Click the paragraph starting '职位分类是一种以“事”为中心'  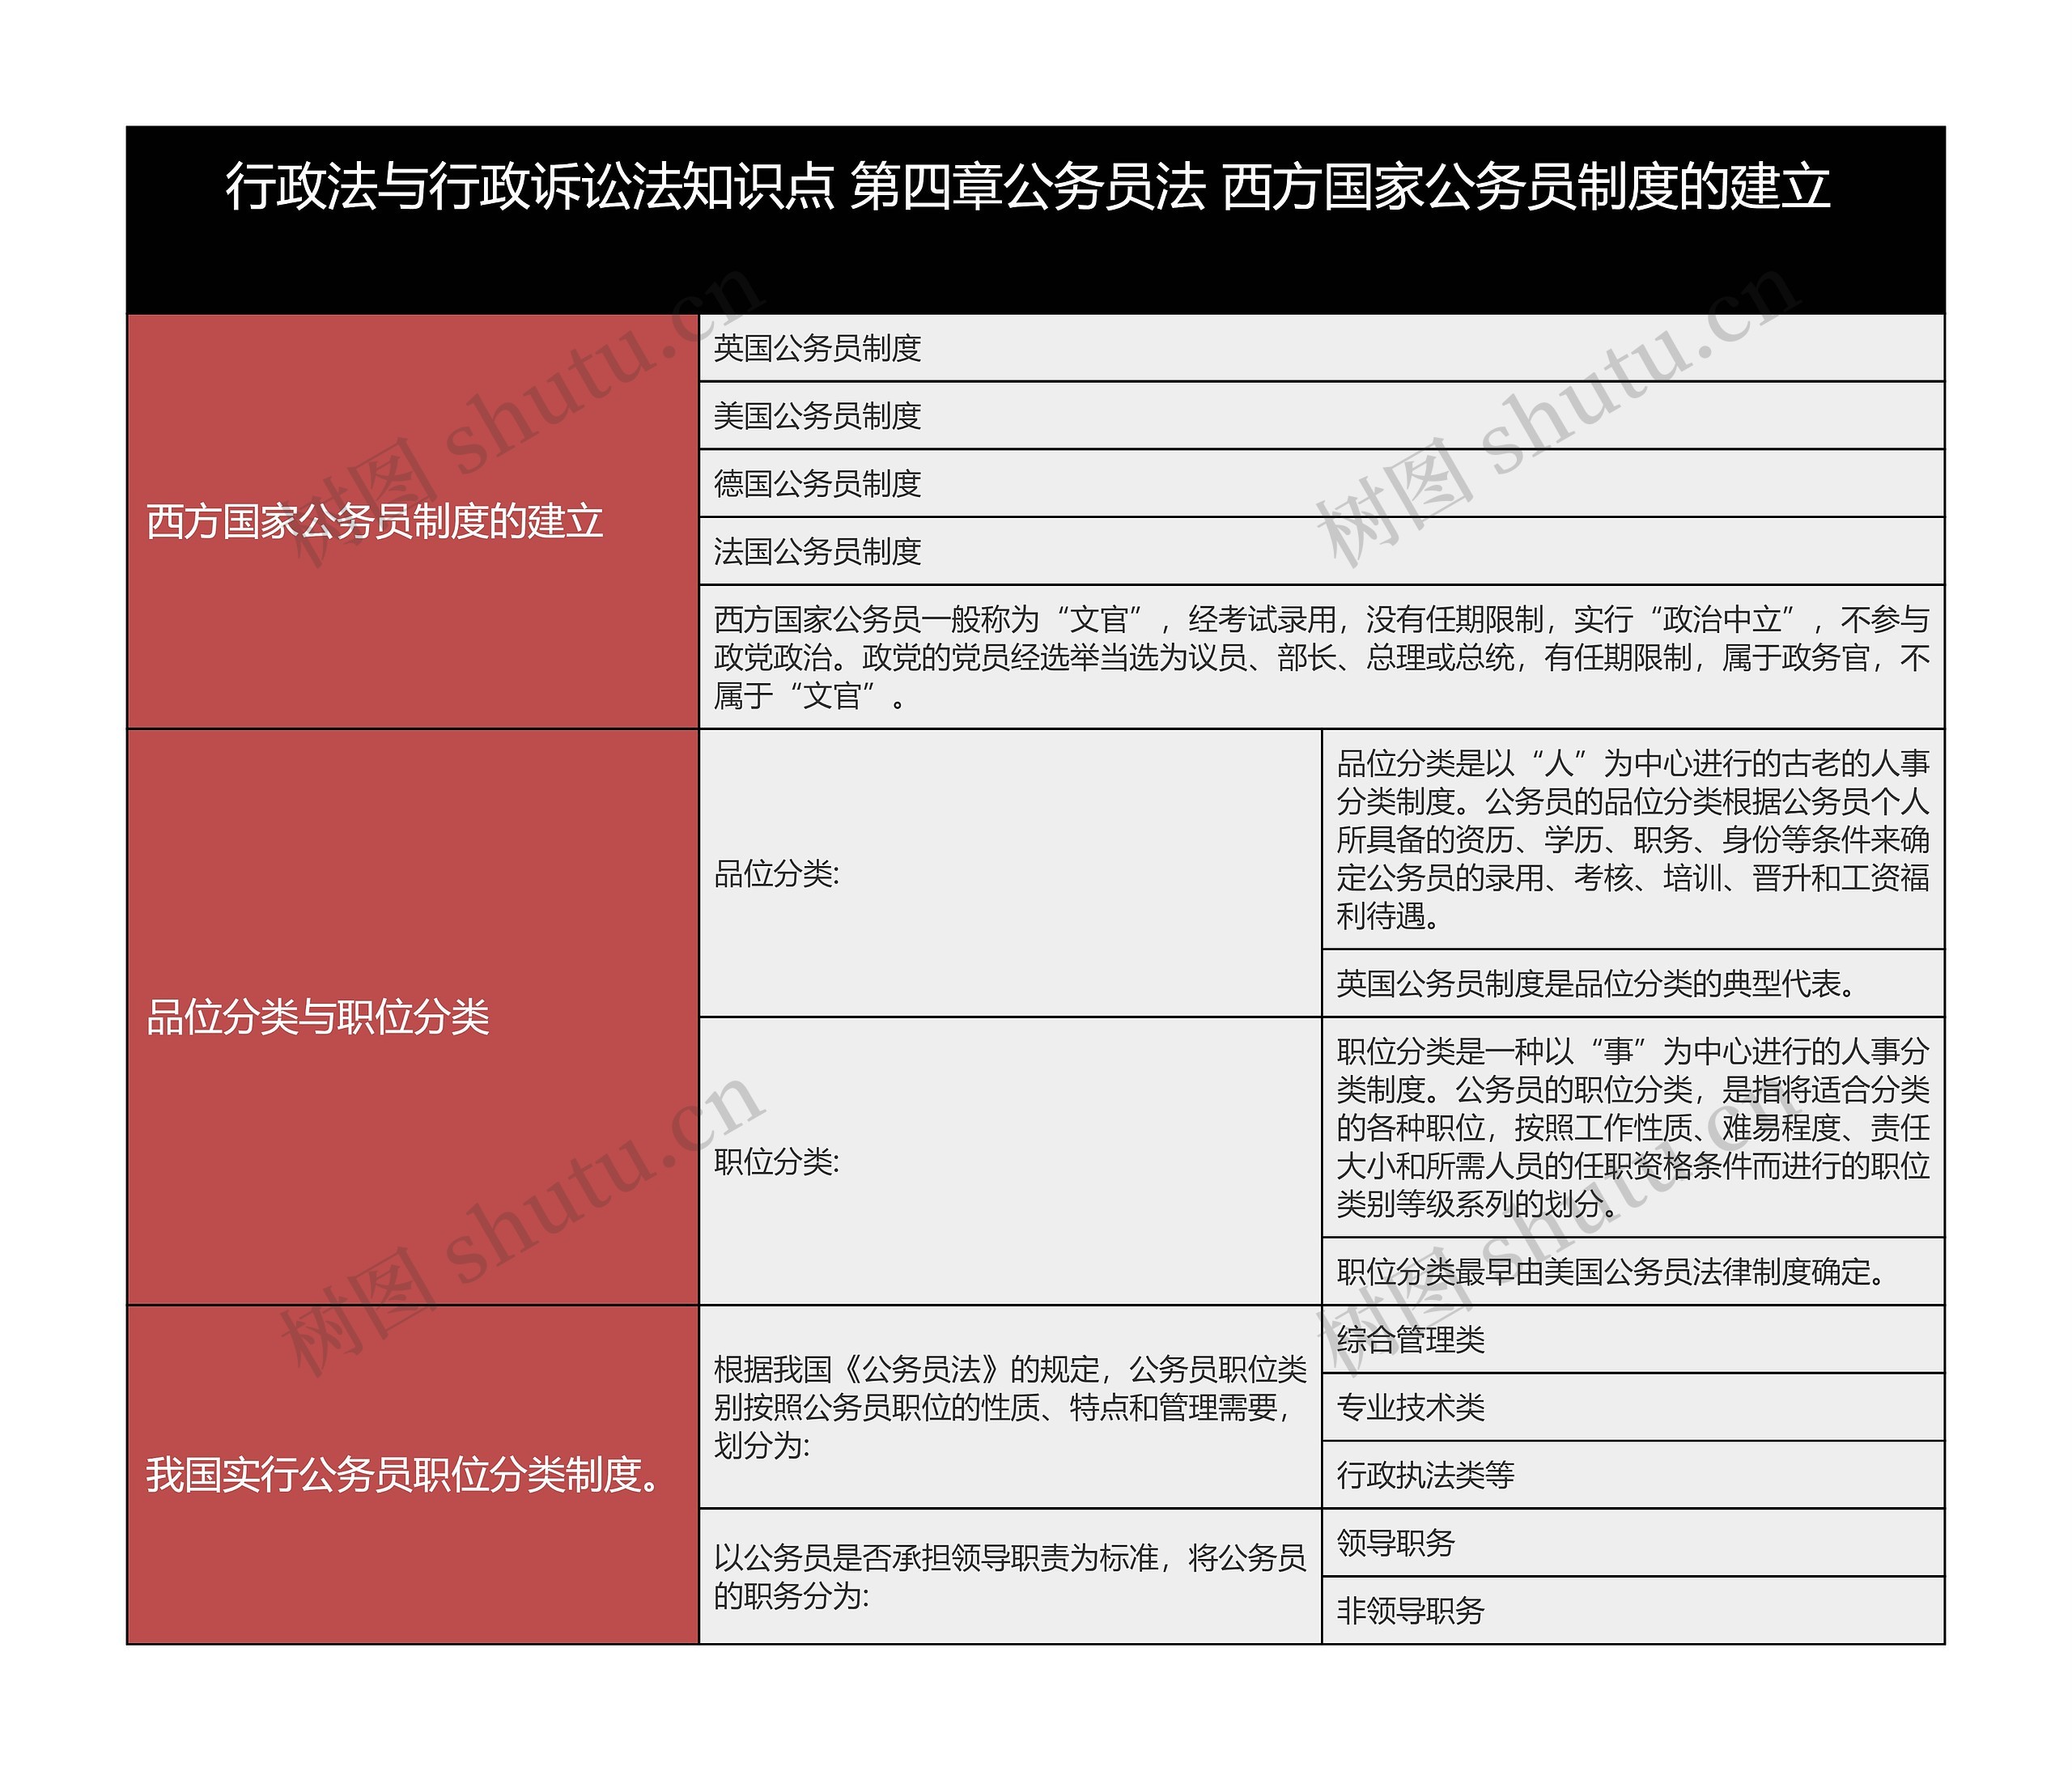click(1633, 1128)
